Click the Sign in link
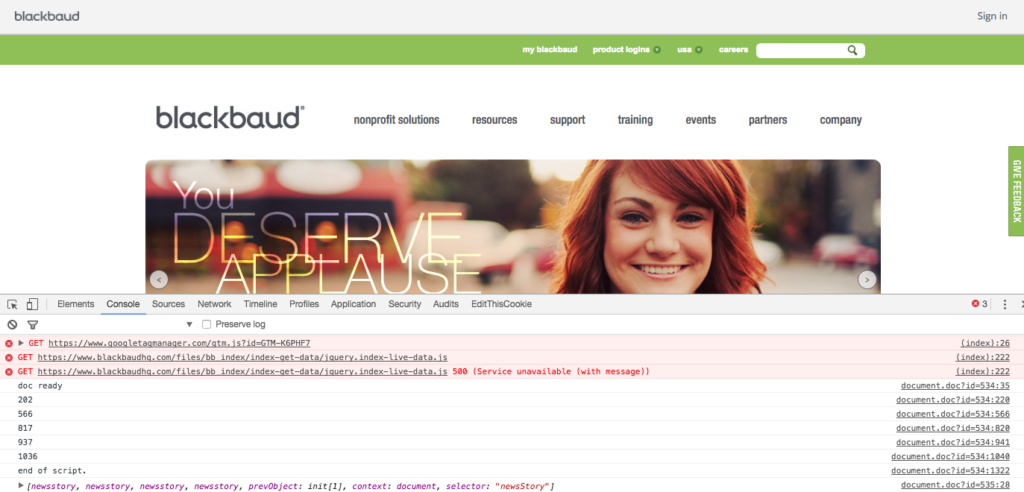 click(x=992, y=16)
